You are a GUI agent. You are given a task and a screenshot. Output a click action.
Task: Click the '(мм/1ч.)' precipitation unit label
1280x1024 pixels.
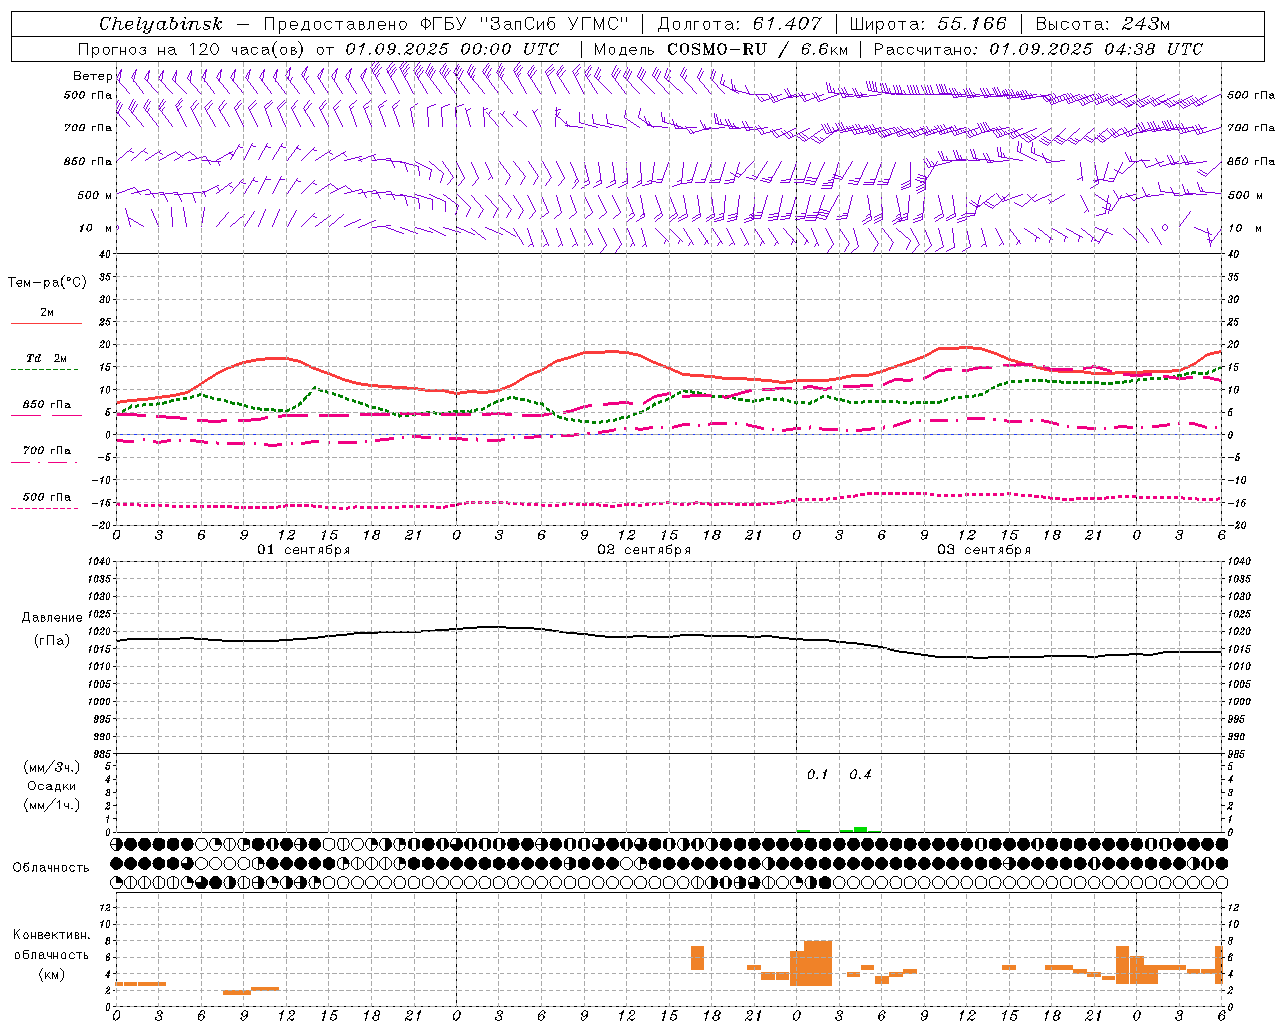pyautogui.click(x=52, y=805)
